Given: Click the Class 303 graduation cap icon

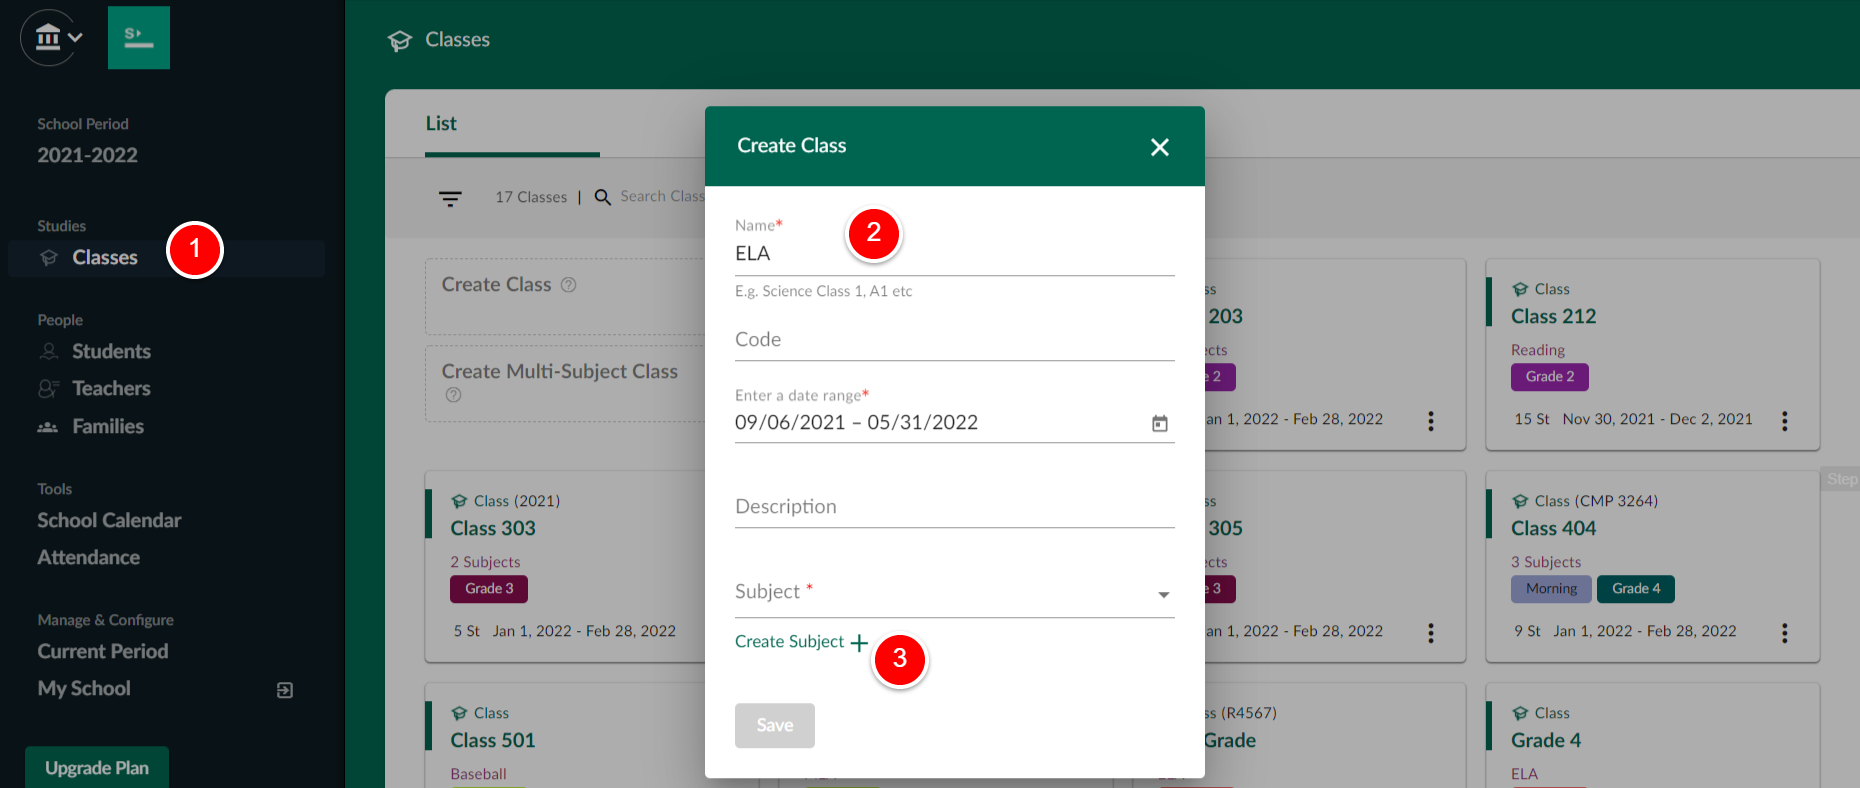Looking at the screenshot, I should (x=459, y=501).
